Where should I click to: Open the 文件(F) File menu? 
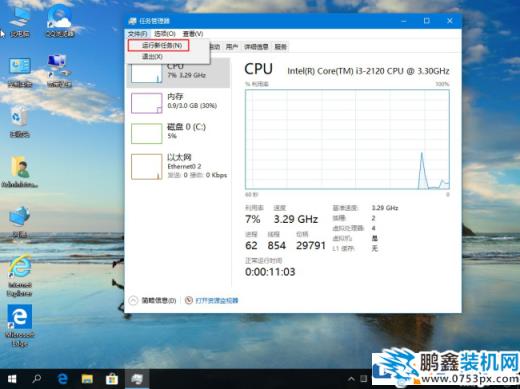coord(137,34)
